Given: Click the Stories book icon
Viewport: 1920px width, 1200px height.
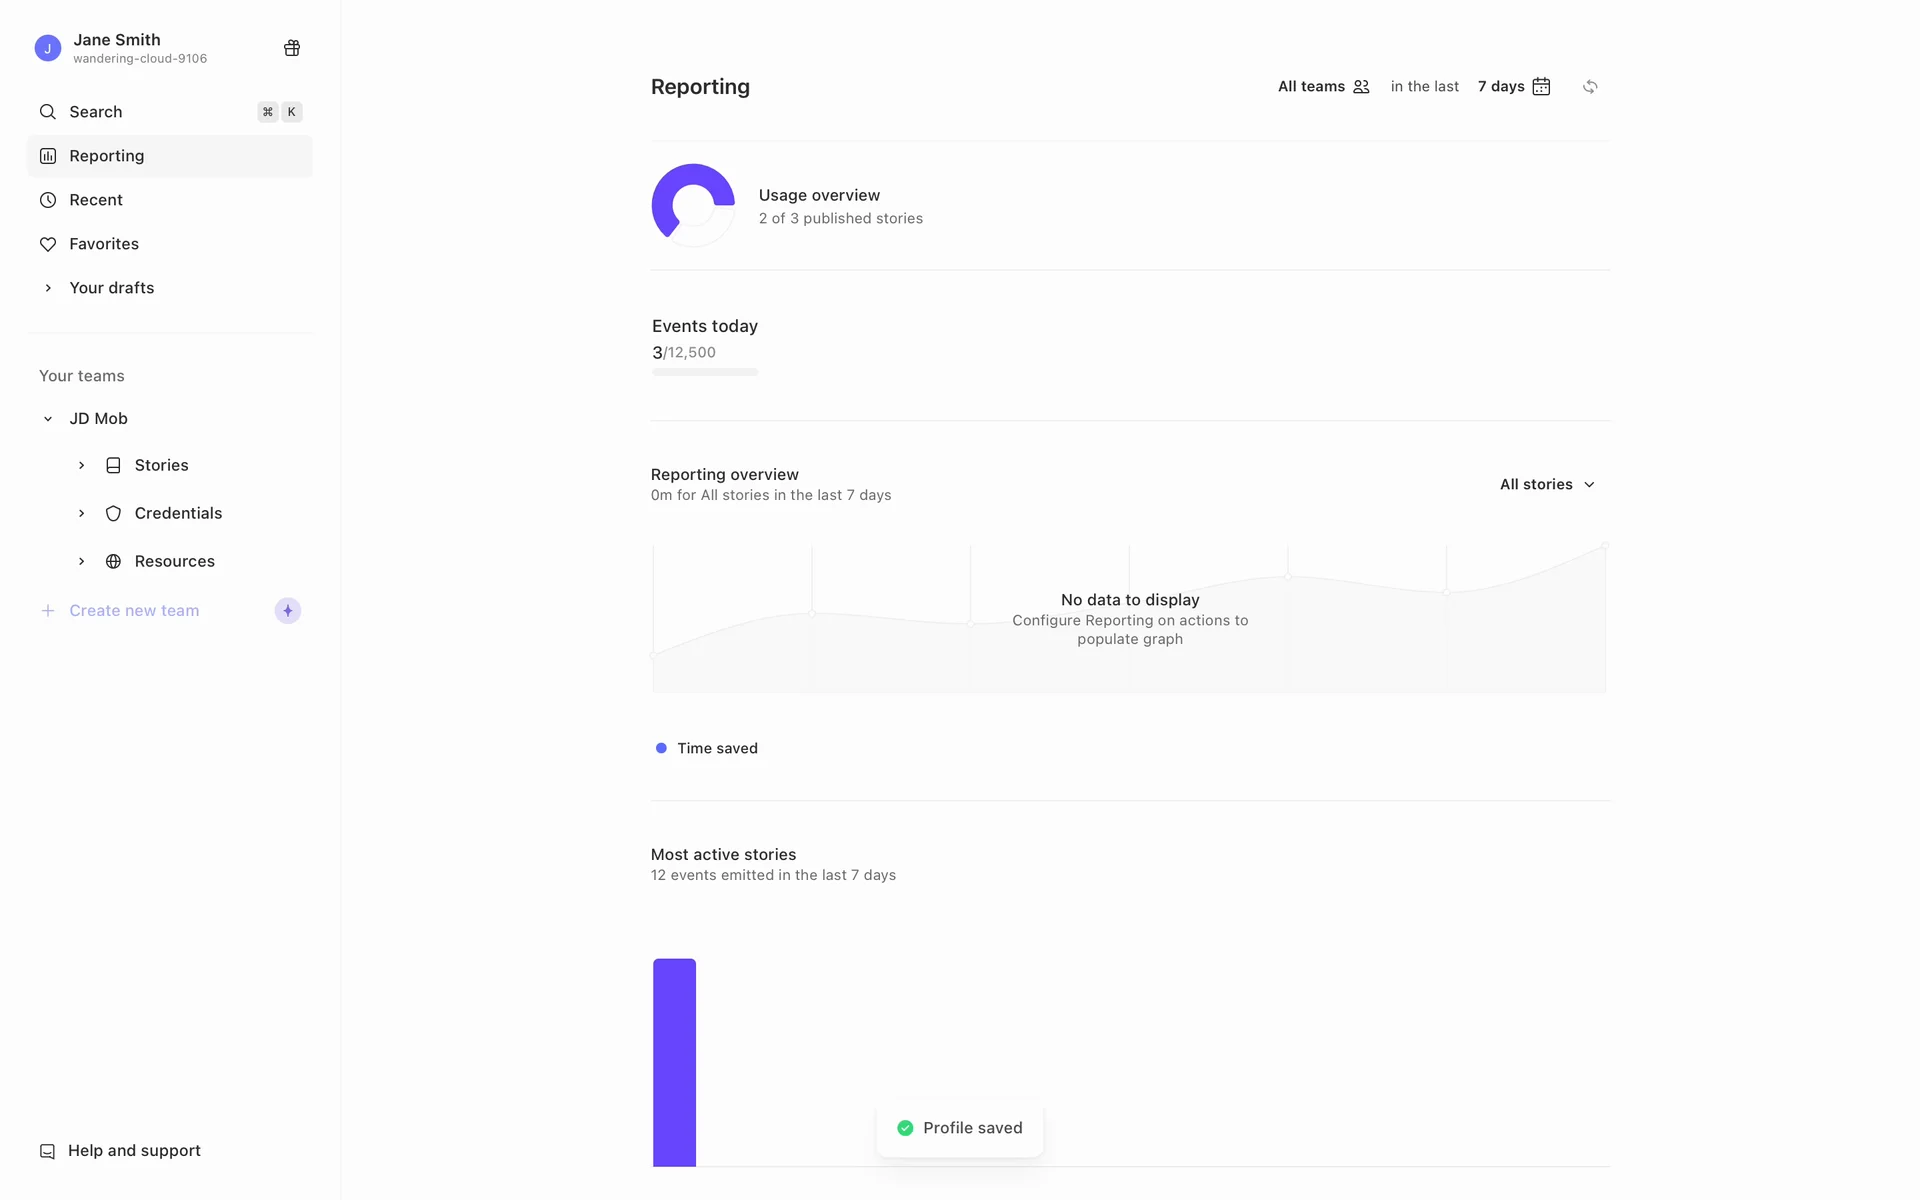Looking at the screenshot, I should click(x=114, y=466).
